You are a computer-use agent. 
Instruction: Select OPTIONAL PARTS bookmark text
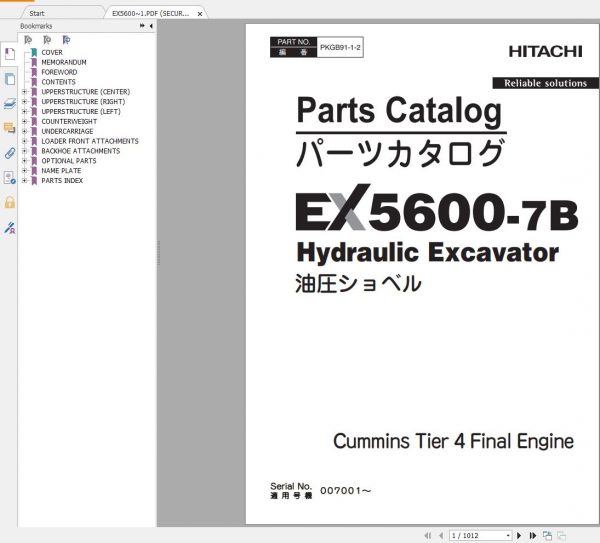click(x=68, y=161)
